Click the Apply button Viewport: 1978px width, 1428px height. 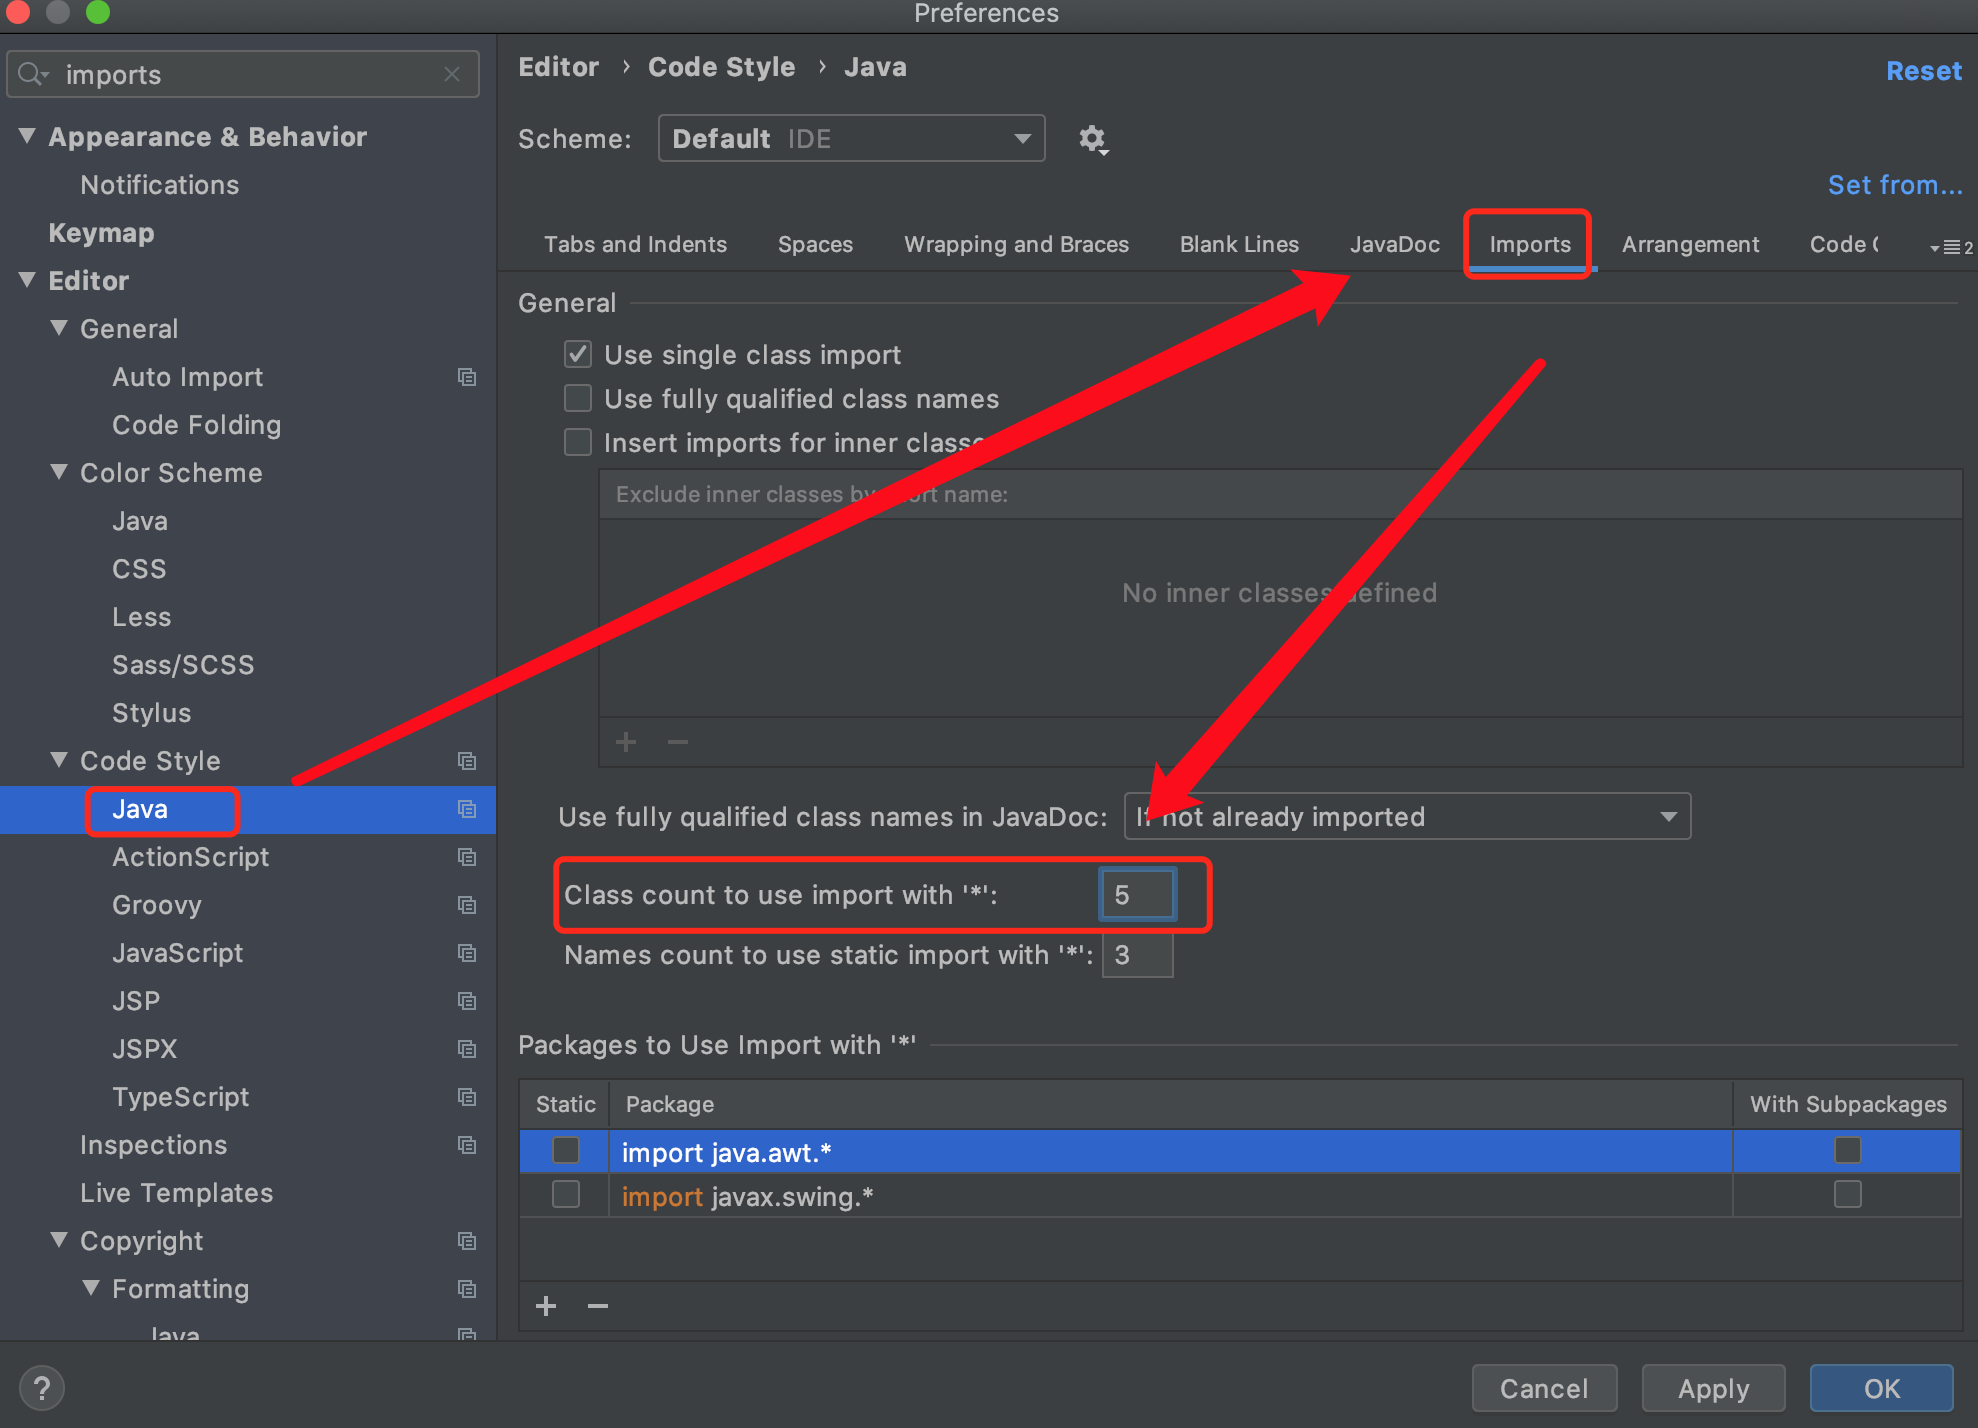tap(1713, 1389)
